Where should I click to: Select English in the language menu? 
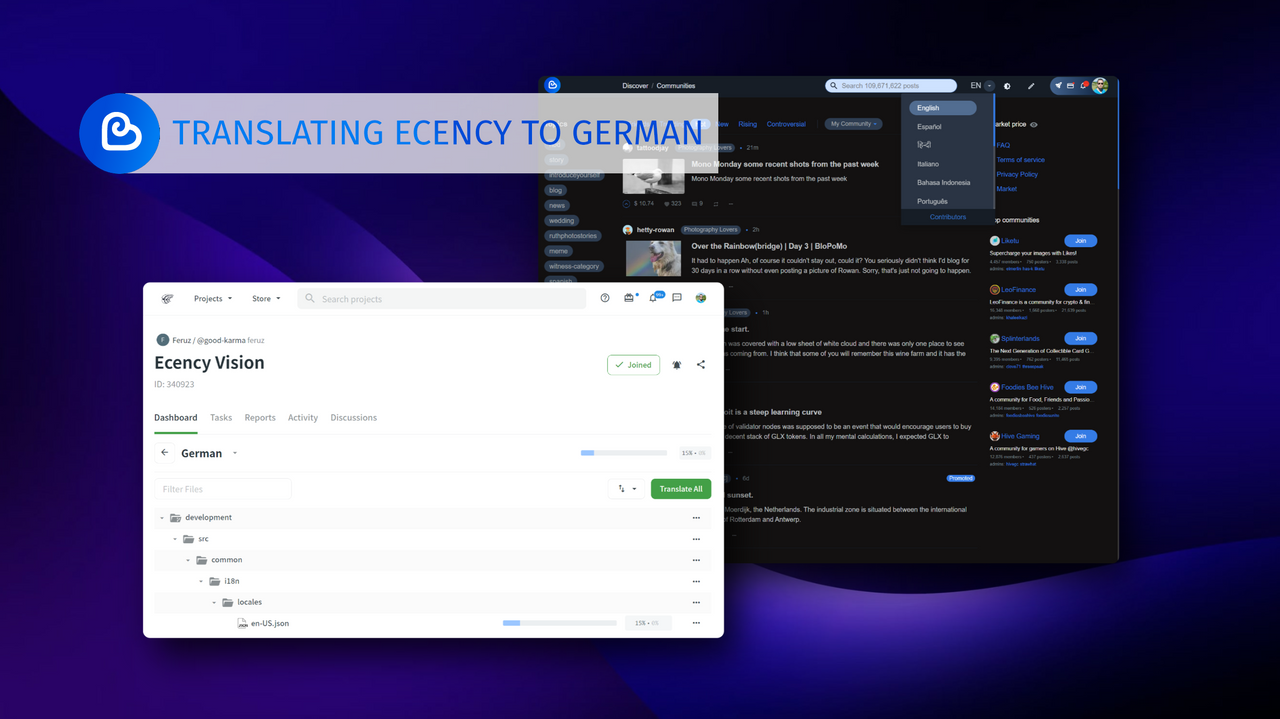pyautogui.click(x=942, y=108)
